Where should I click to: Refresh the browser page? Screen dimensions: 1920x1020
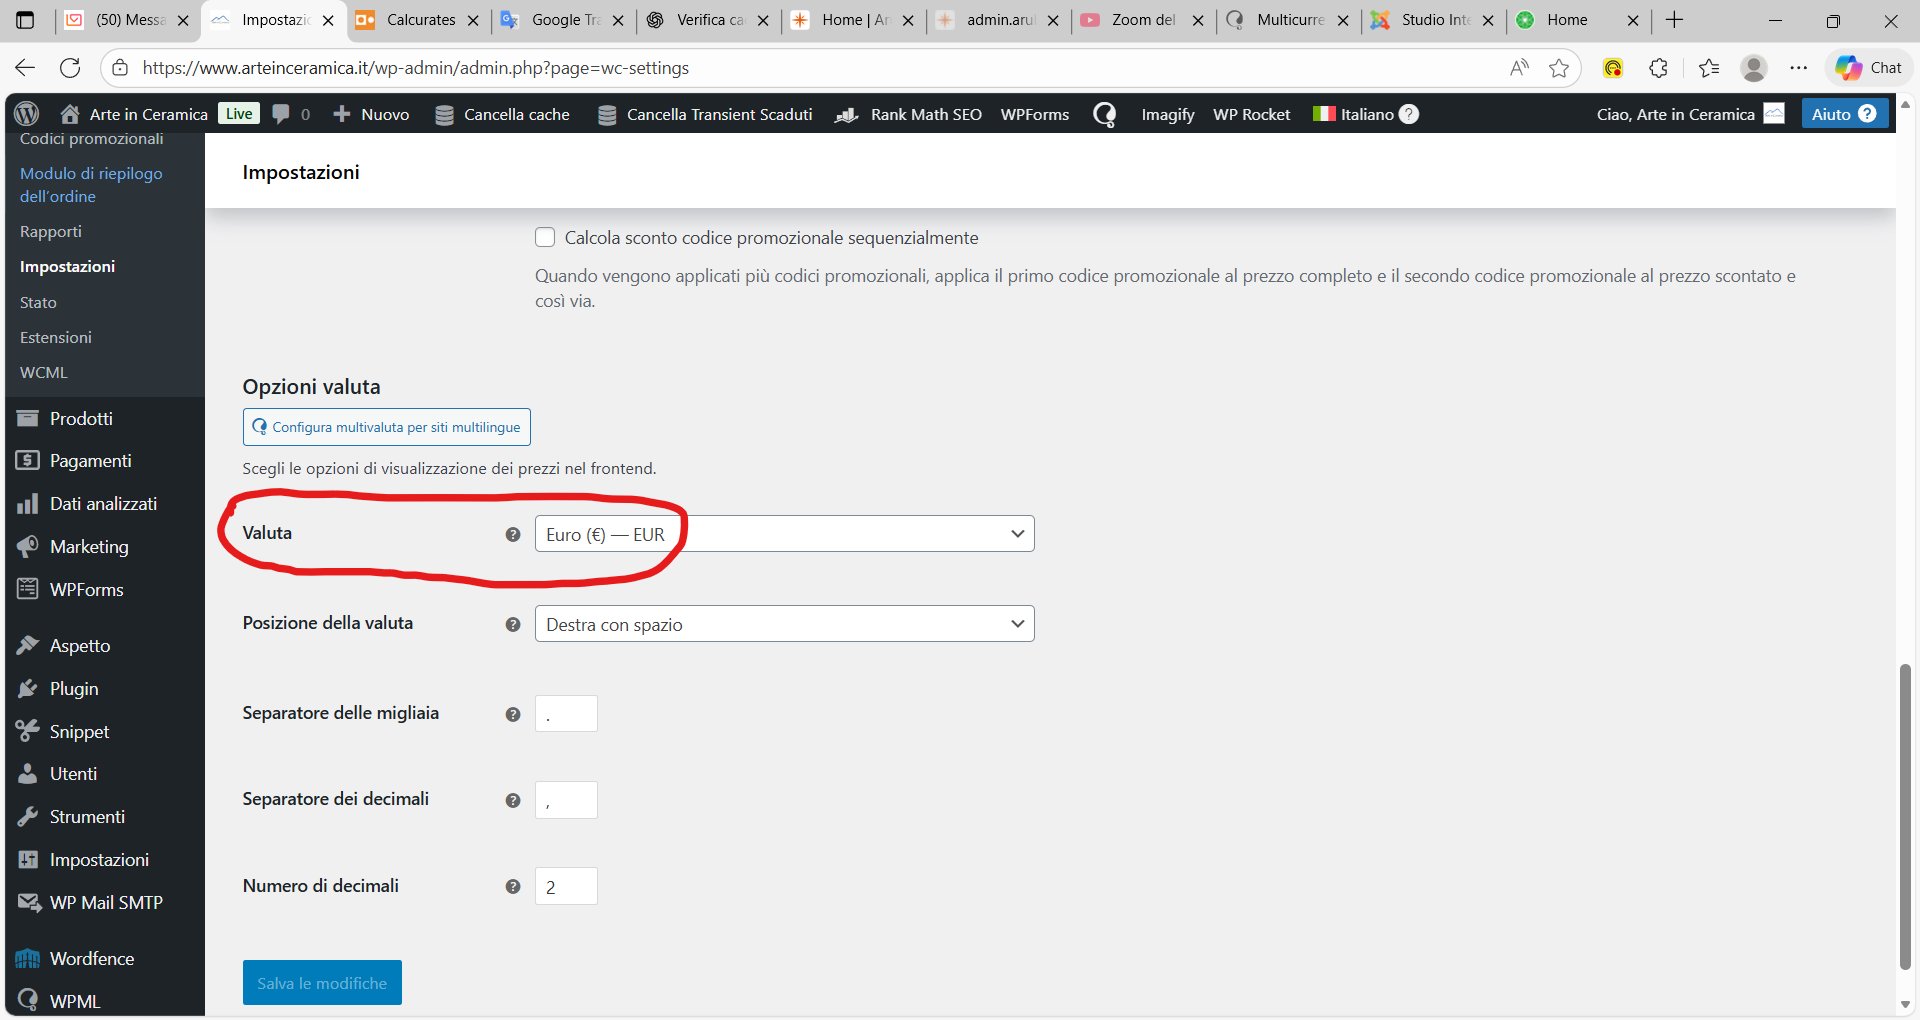tap(70, 68)
